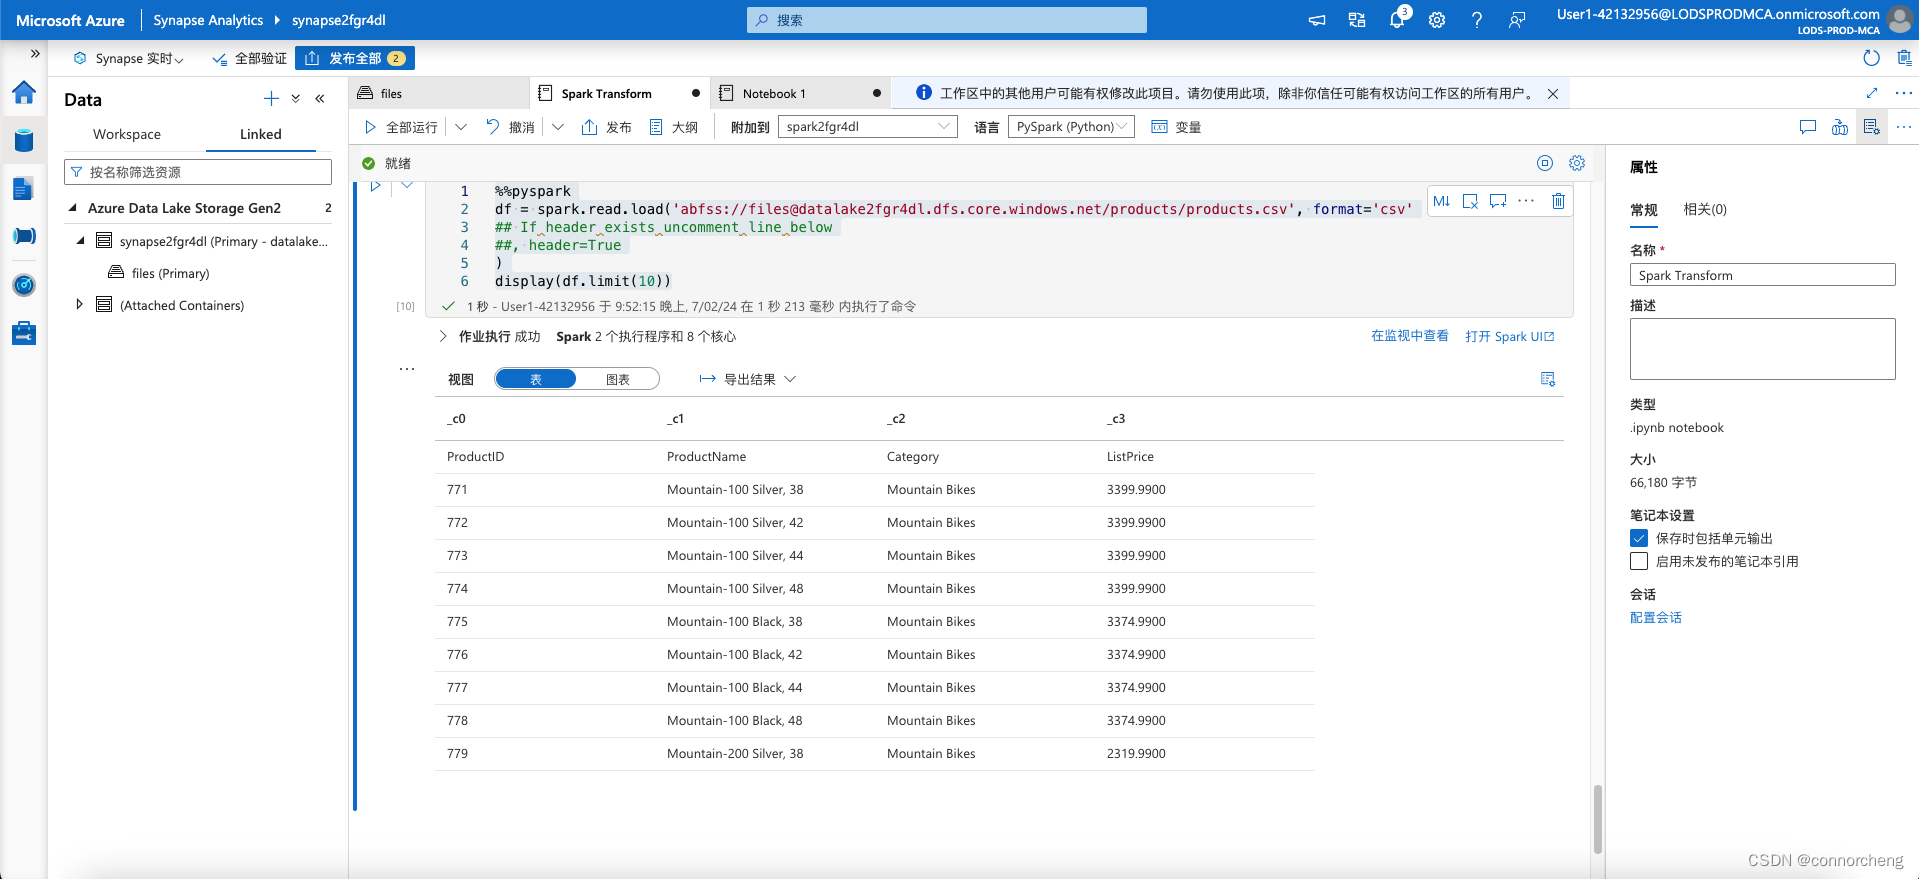Open the 打开 Spark UI link
Screen dimensions: 1919x879
(x=1510, y=336)
